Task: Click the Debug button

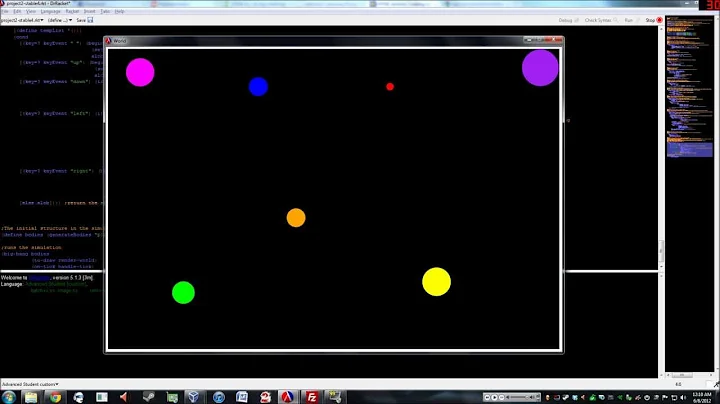Action: 568,20
